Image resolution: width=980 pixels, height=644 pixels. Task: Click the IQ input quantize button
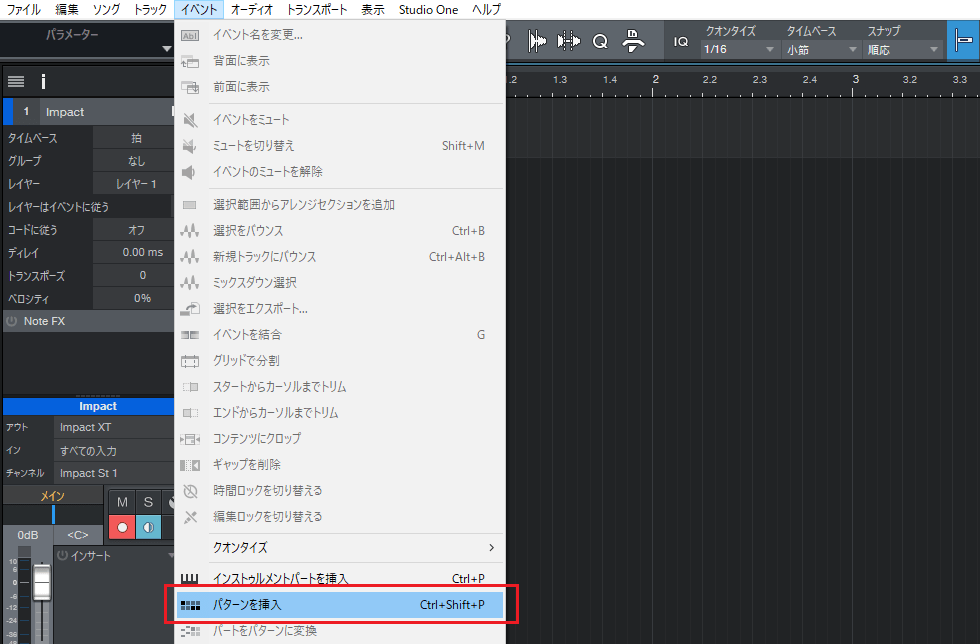681,41
